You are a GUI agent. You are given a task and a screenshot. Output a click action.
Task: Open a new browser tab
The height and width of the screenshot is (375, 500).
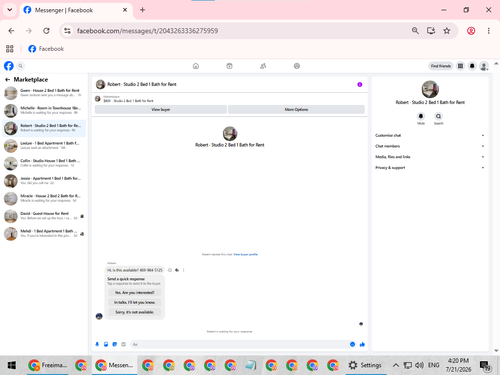[x=142, y=10]
